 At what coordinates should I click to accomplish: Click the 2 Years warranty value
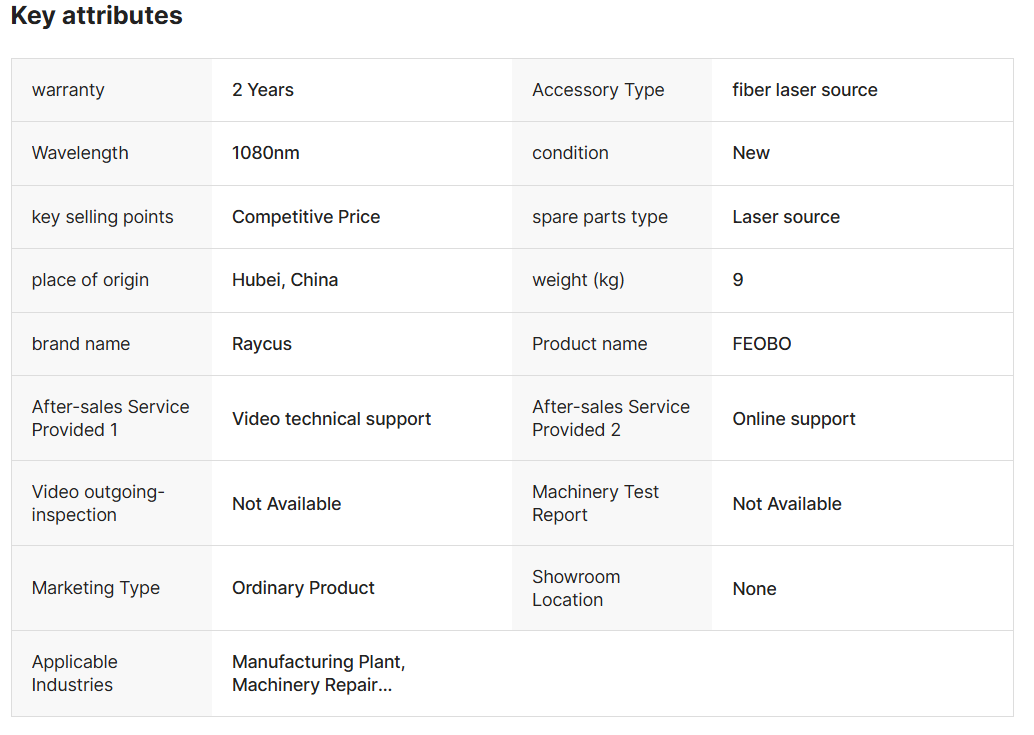coord(262,90)
